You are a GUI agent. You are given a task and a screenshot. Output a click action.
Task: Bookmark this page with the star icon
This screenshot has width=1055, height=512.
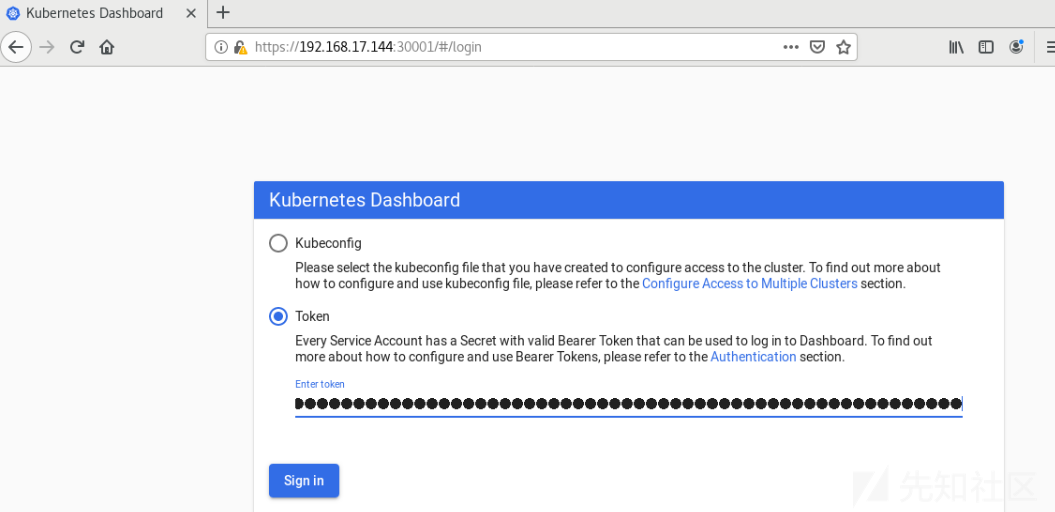click(x=843, y=47)
